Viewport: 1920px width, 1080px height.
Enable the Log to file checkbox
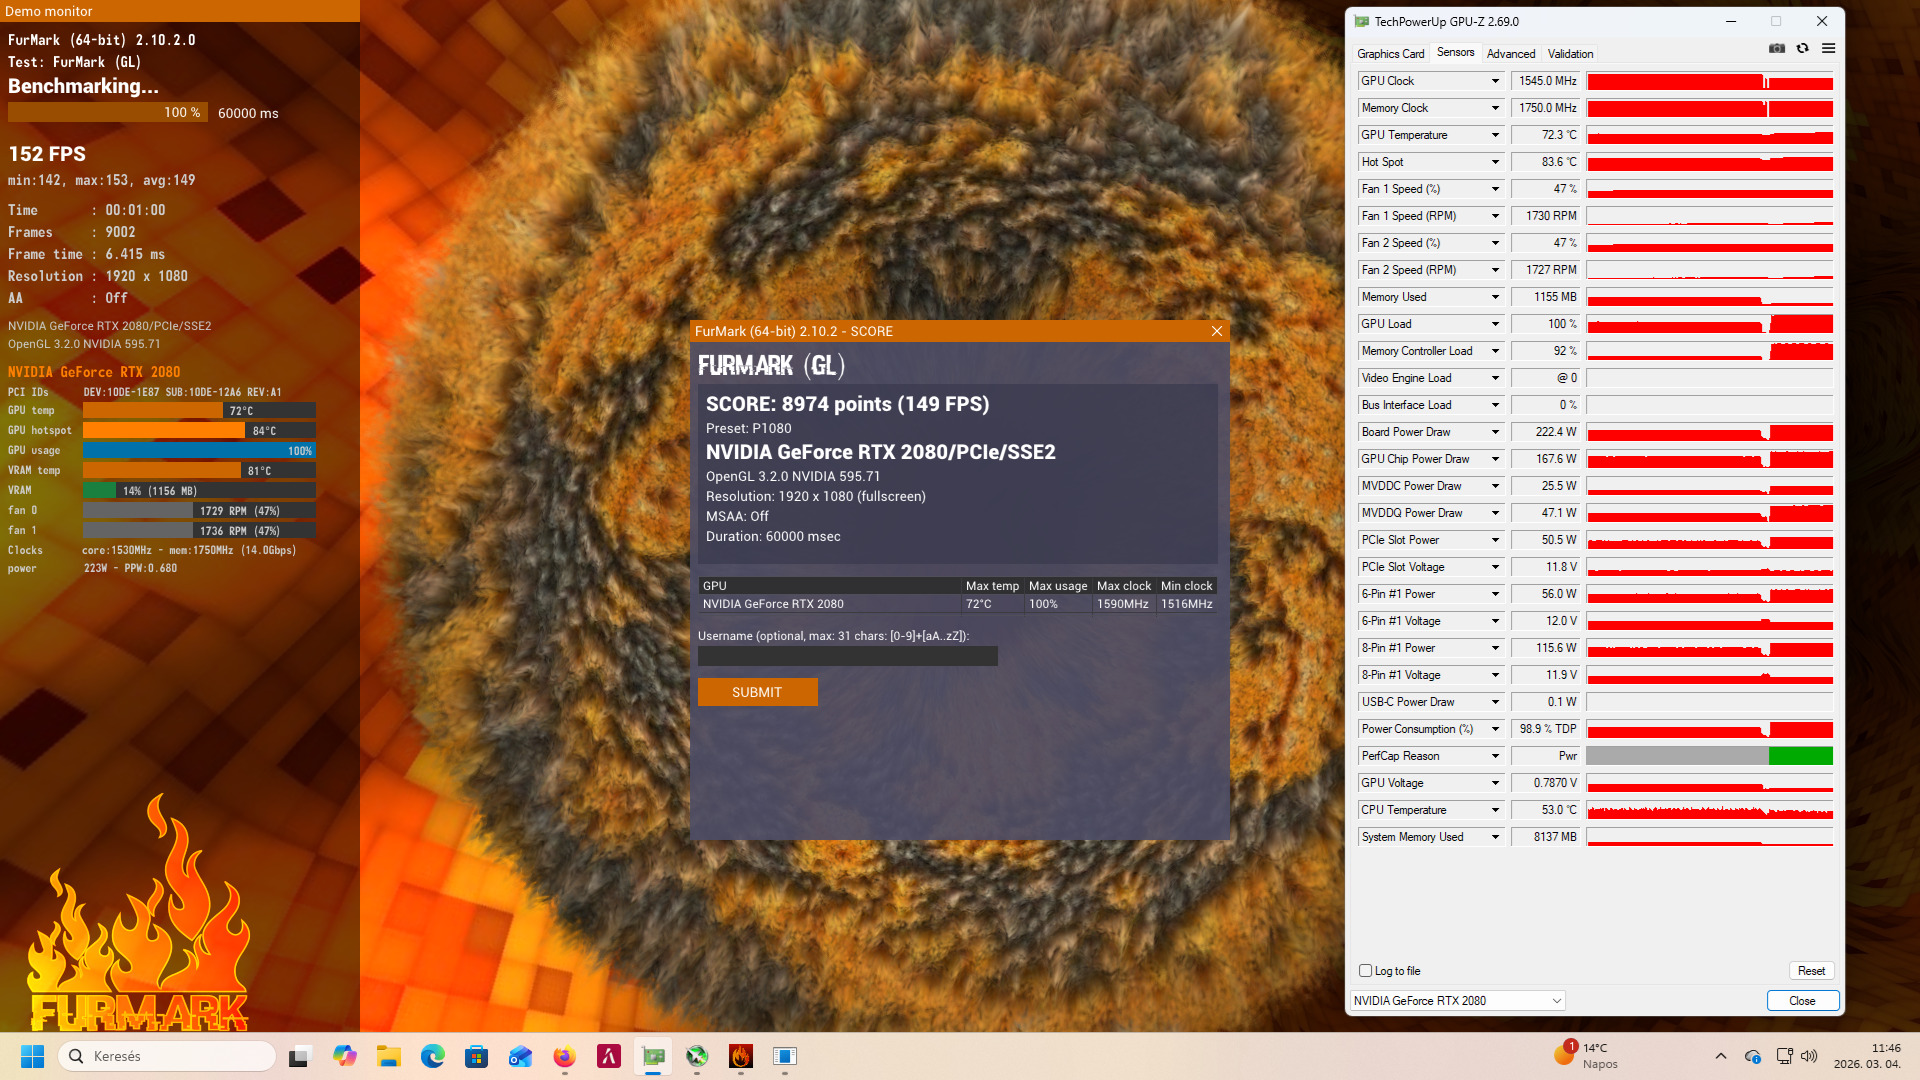[x=1365, y=970]
